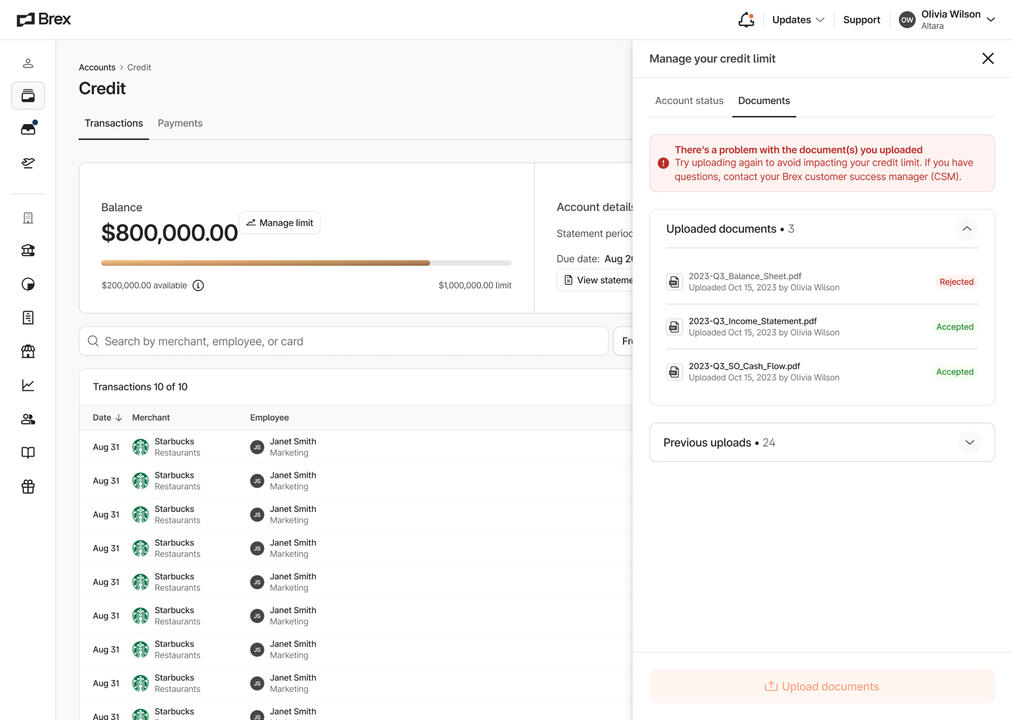Expand the Previous uploads section
This screenshot has height=720, width=1012.
(968, 442)
